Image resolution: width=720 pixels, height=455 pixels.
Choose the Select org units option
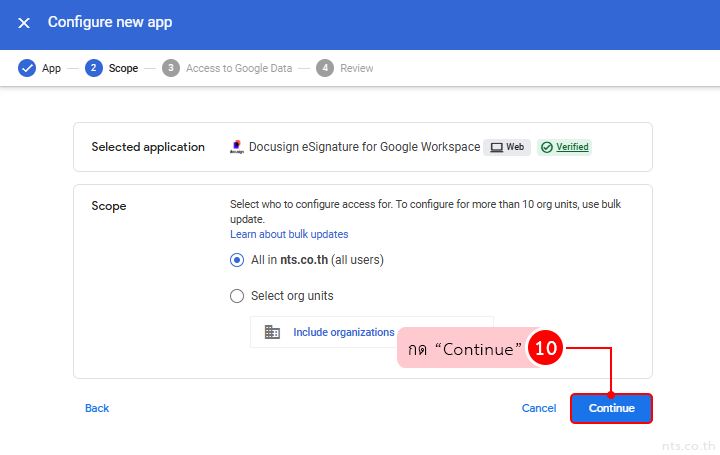click(x=237, y=296)
